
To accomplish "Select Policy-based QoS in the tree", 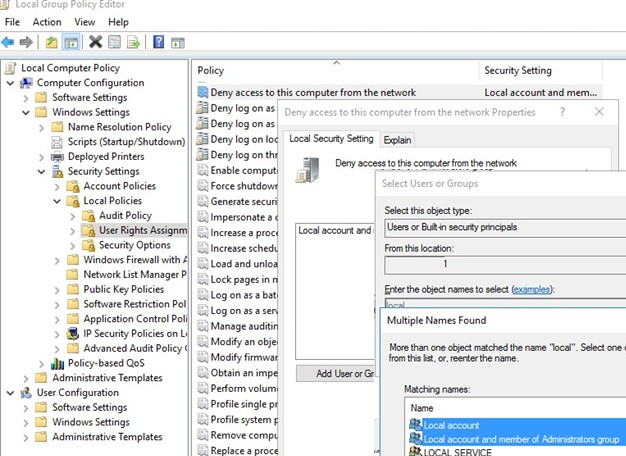I will (109, 363).
